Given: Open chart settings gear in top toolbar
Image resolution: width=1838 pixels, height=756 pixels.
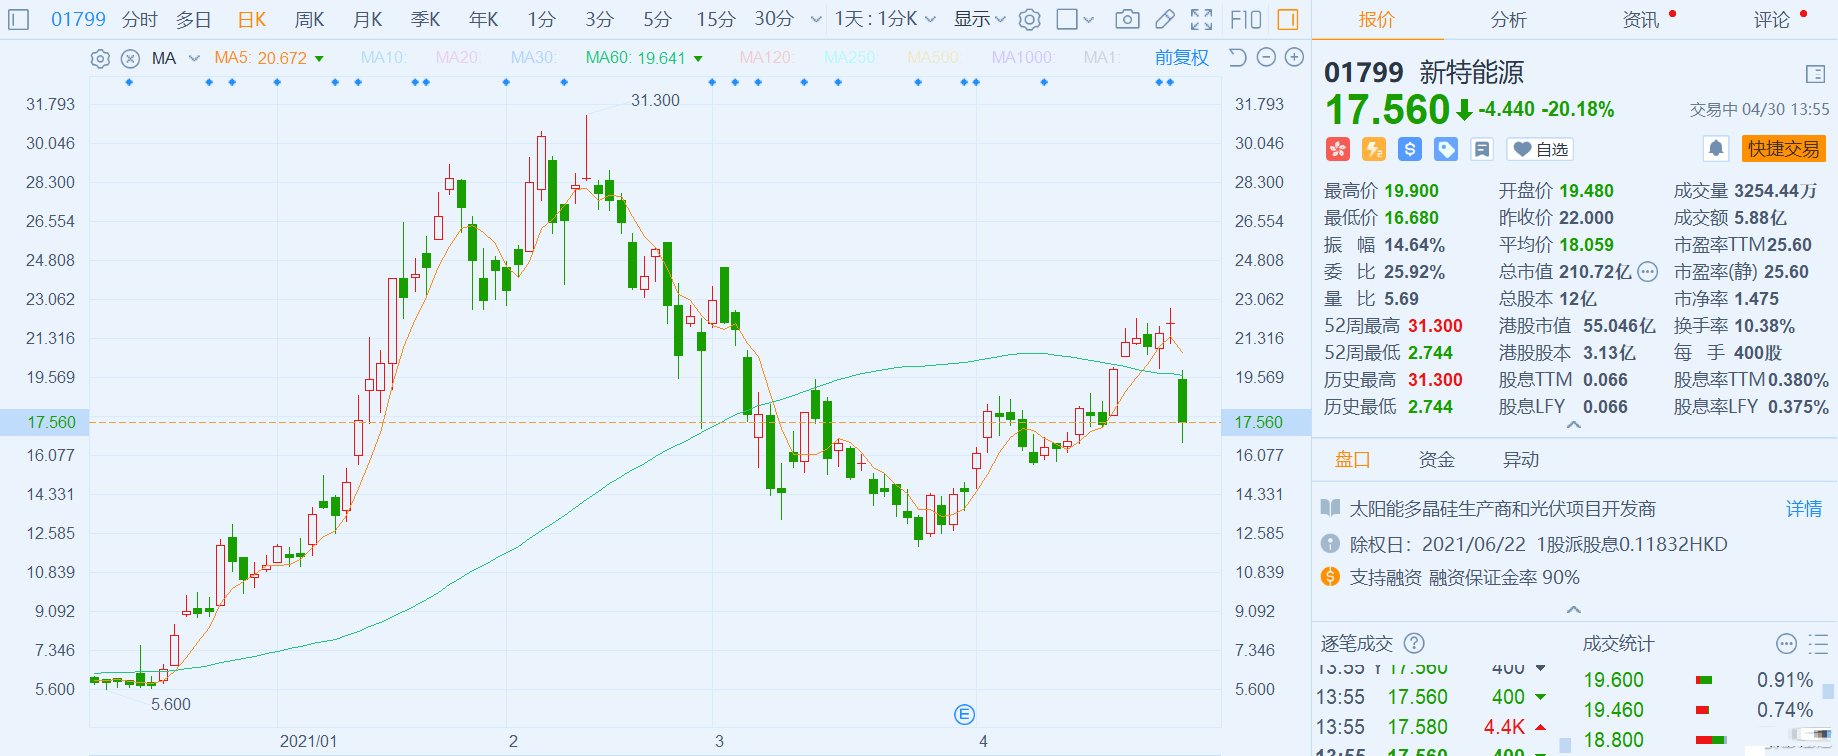Looking at the screenshot, I should pyautogui.click(x=1030, y=19).
